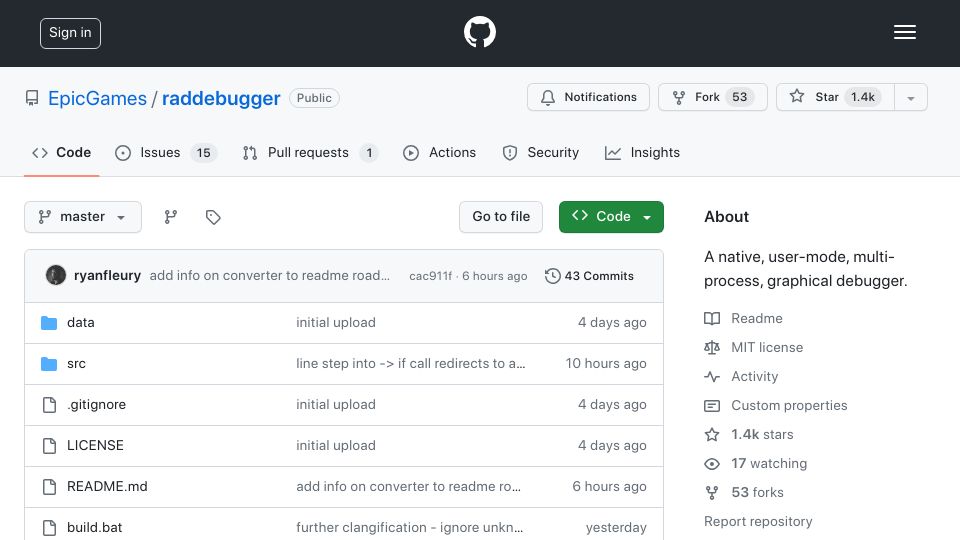View the Insights tab
The height and width of the screenshot is (540, 960).
click(642, 152)
